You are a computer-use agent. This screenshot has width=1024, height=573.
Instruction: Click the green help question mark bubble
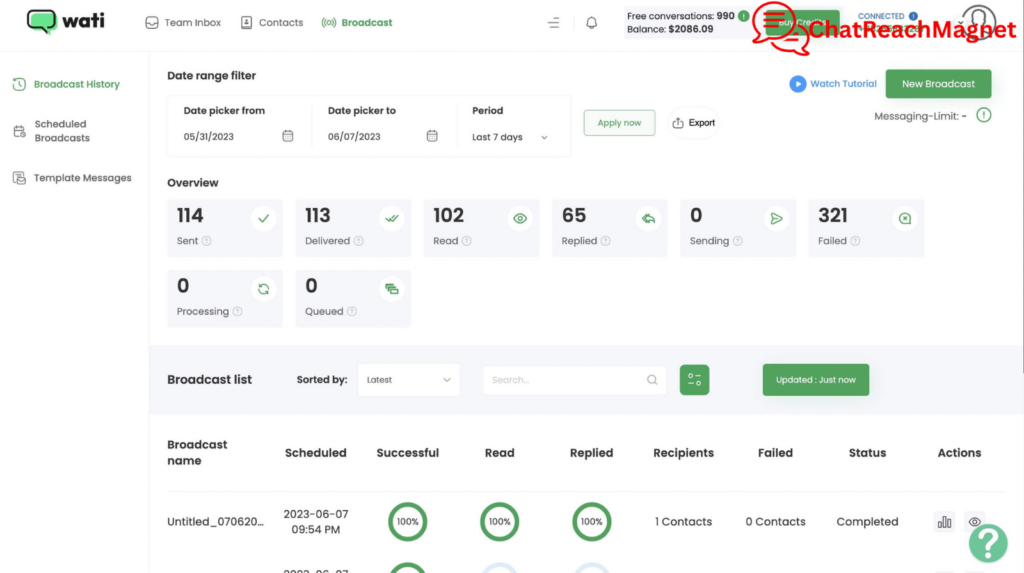987,542
